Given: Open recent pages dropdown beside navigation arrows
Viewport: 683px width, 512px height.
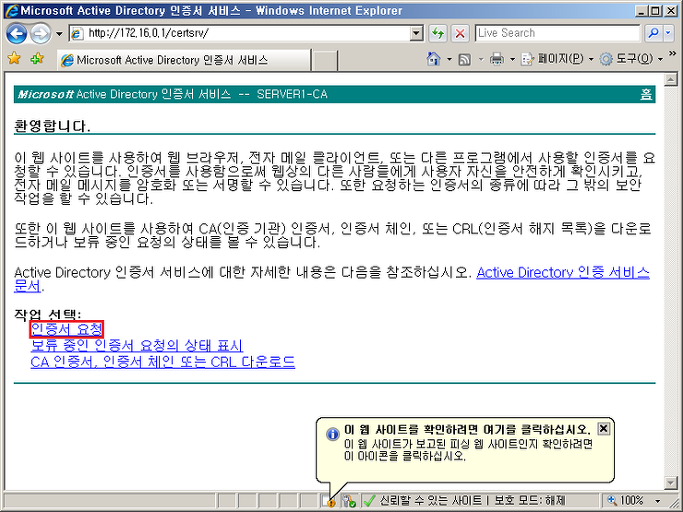Looking at the screenshot, I should [x=59, y=34].
